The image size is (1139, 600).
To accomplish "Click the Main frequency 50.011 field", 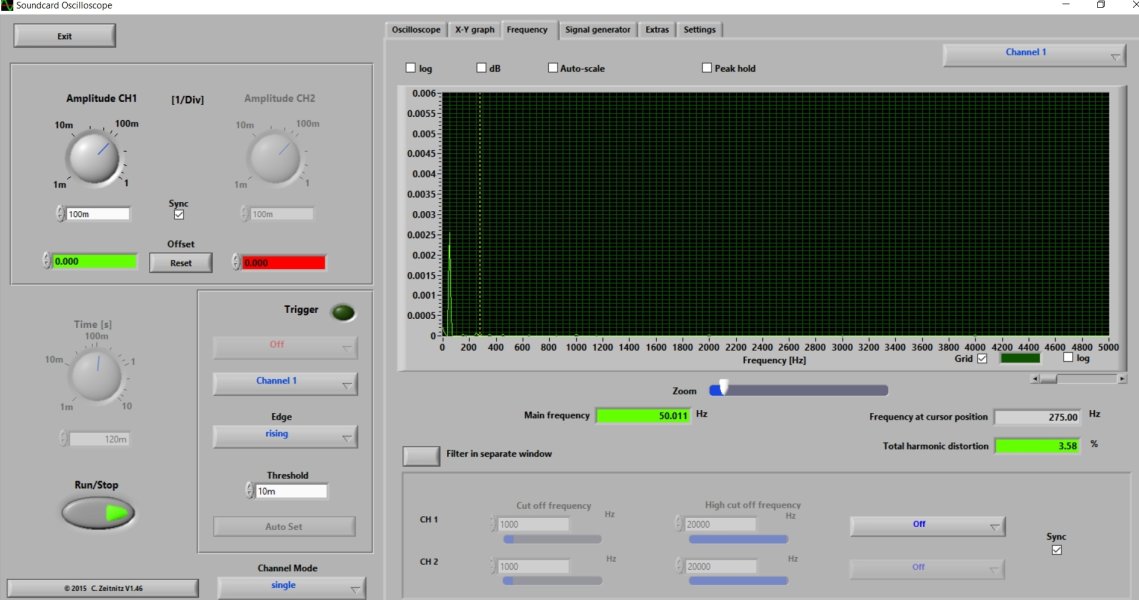I will 644,415.
